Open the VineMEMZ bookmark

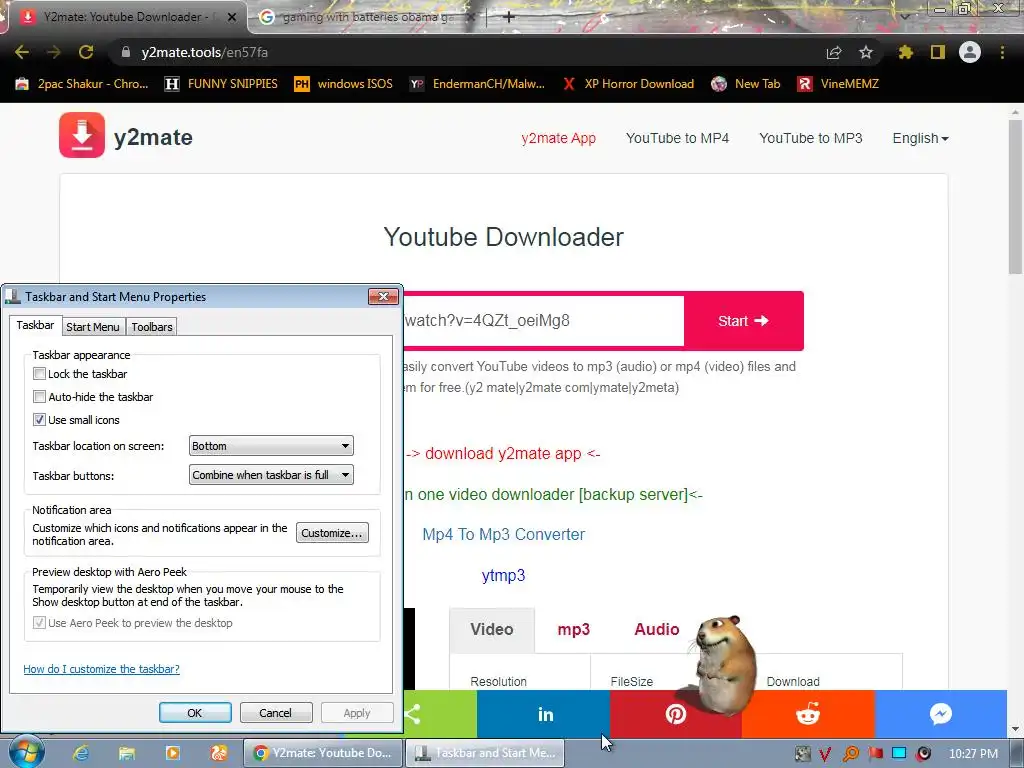(838, 84)
